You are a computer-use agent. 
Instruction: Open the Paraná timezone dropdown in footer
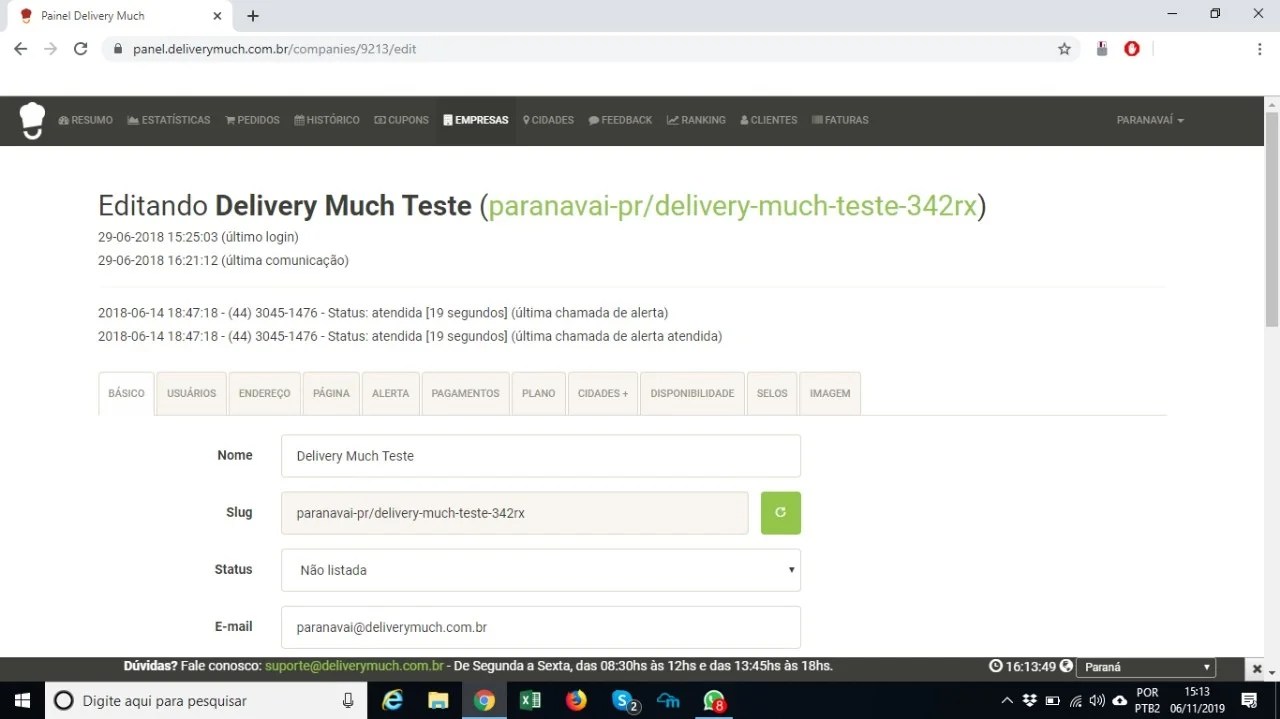tap(1145, 667)
